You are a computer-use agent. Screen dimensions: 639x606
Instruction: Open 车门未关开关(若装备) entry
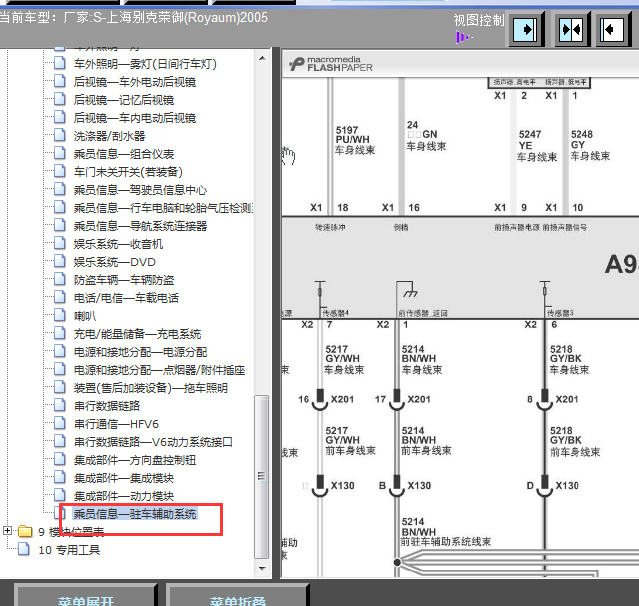click(128, 172)
